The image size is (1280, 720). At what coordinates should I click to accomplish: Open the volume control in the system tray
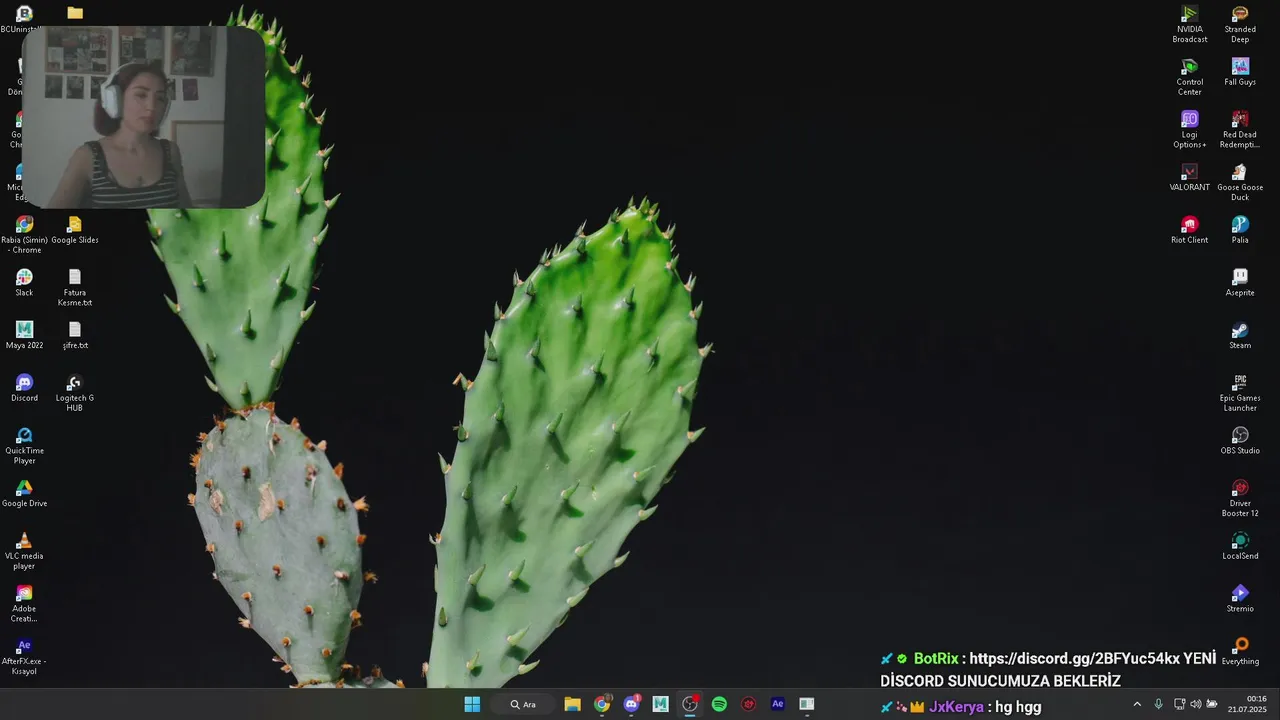click(x=1196, y=704)
